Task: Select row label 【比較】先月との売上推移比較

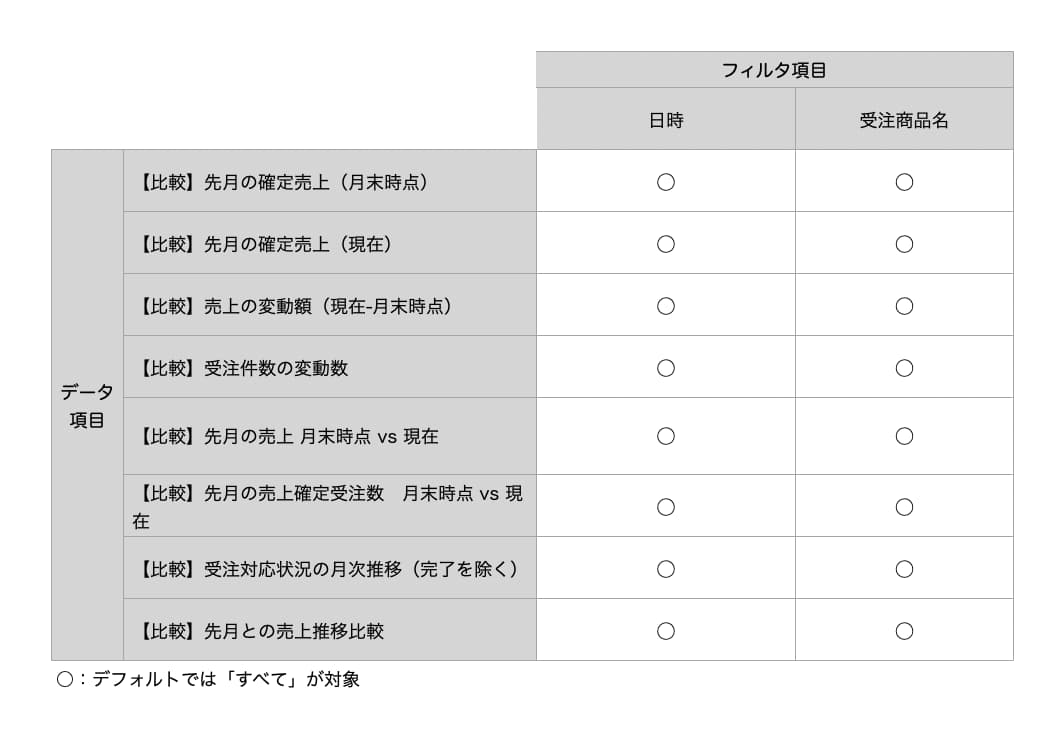Action: (259, 631)
